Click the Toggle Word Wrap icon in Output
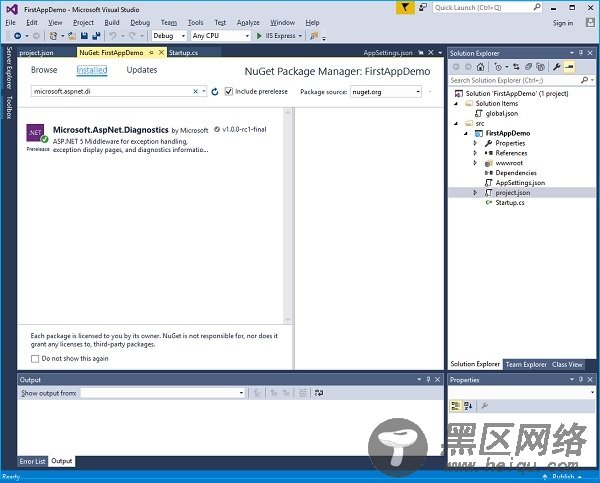 (319, 393)
